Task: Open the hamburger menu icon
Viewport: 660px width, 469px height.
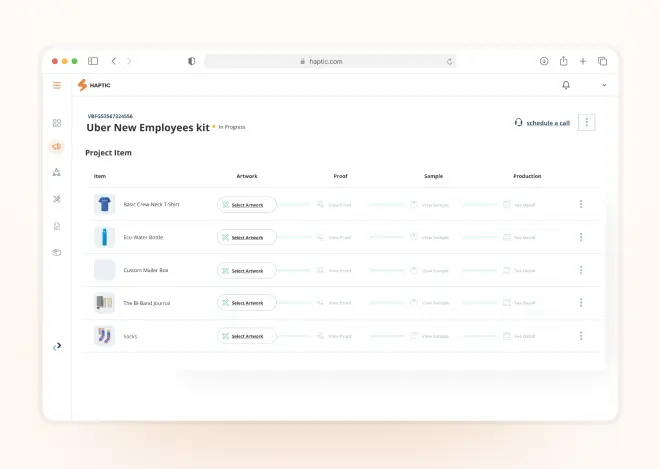Action: coord(57,85)
